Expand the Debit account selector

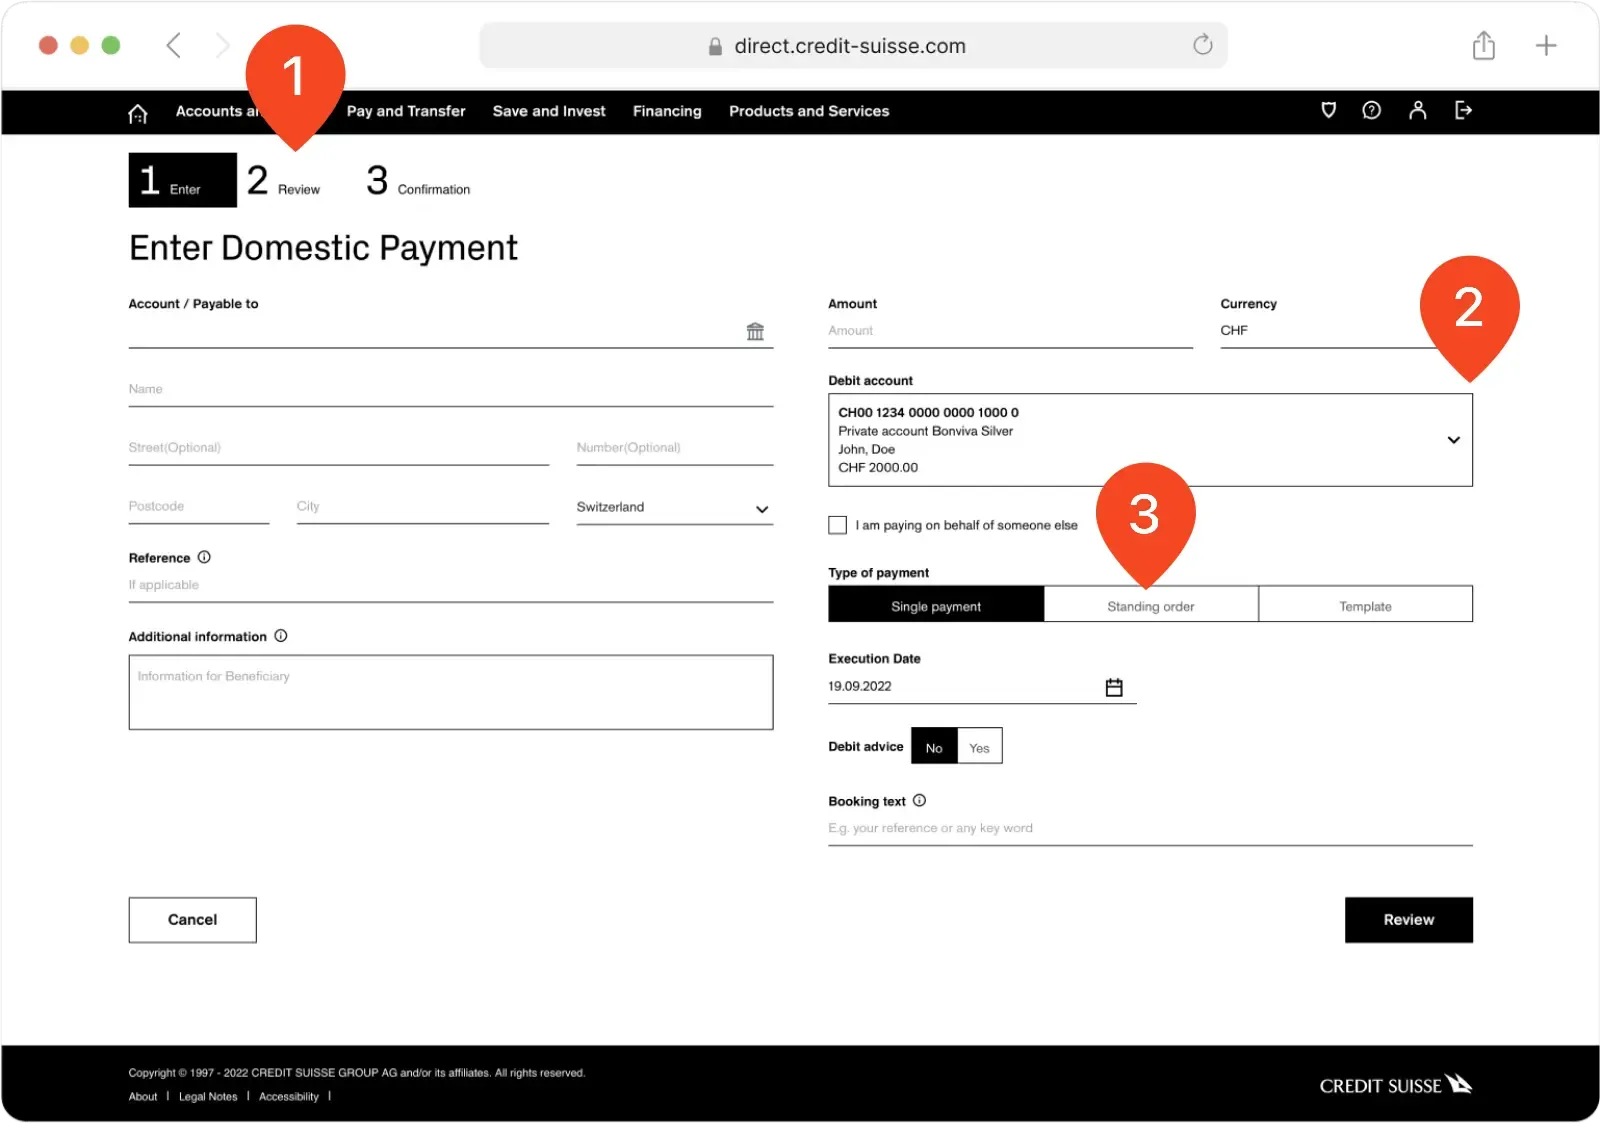tap(1453, 439)
